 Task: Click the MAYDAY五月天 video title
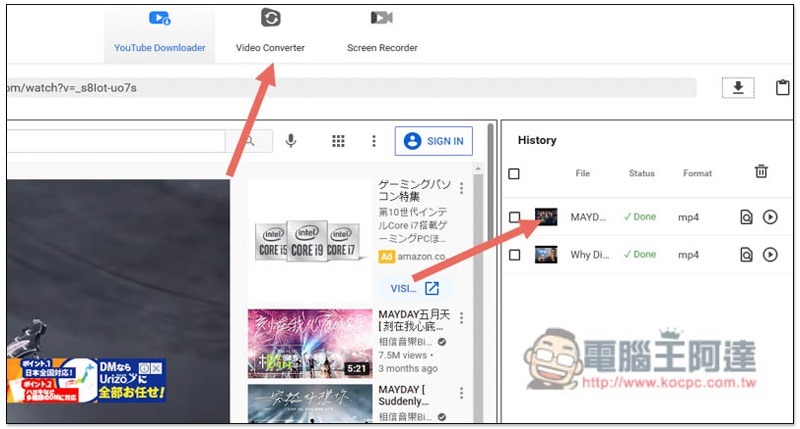click(414, 320)
